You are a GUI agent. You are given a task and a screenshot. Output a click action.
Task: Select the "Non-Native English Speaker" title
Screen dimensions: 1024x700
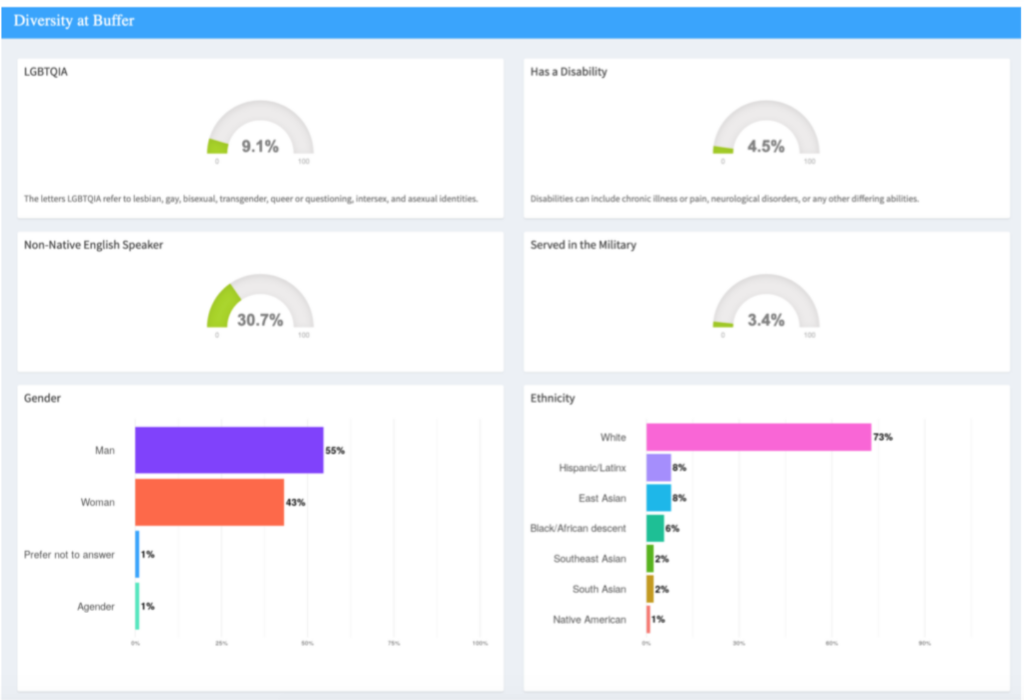point(93,245)
